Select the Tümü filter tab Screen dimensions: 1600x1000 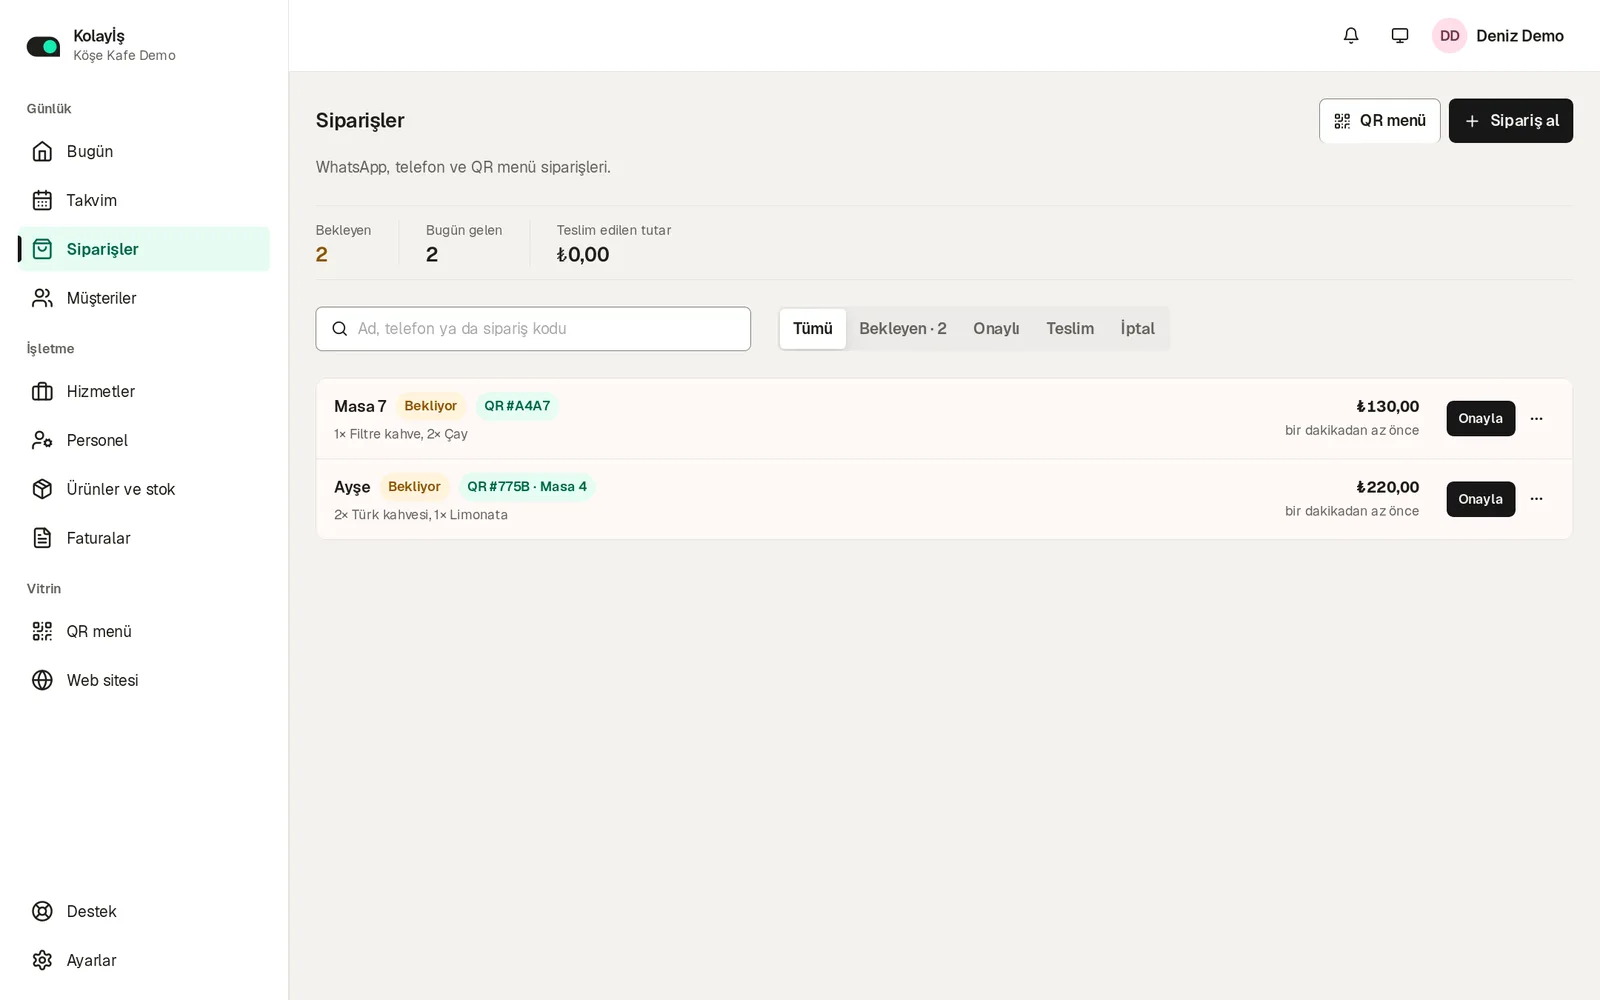click(813, 329)
